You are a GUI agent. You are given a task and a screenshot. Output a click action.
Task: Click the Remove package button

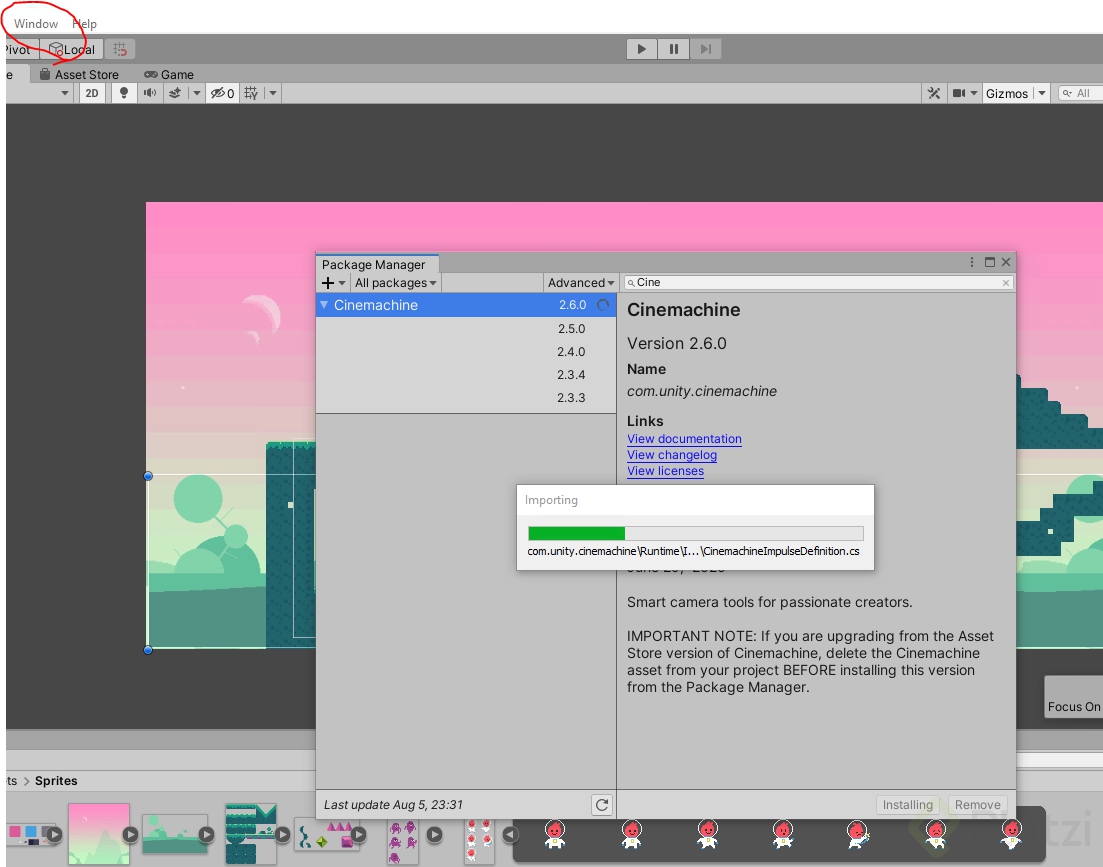coord(977,804)
